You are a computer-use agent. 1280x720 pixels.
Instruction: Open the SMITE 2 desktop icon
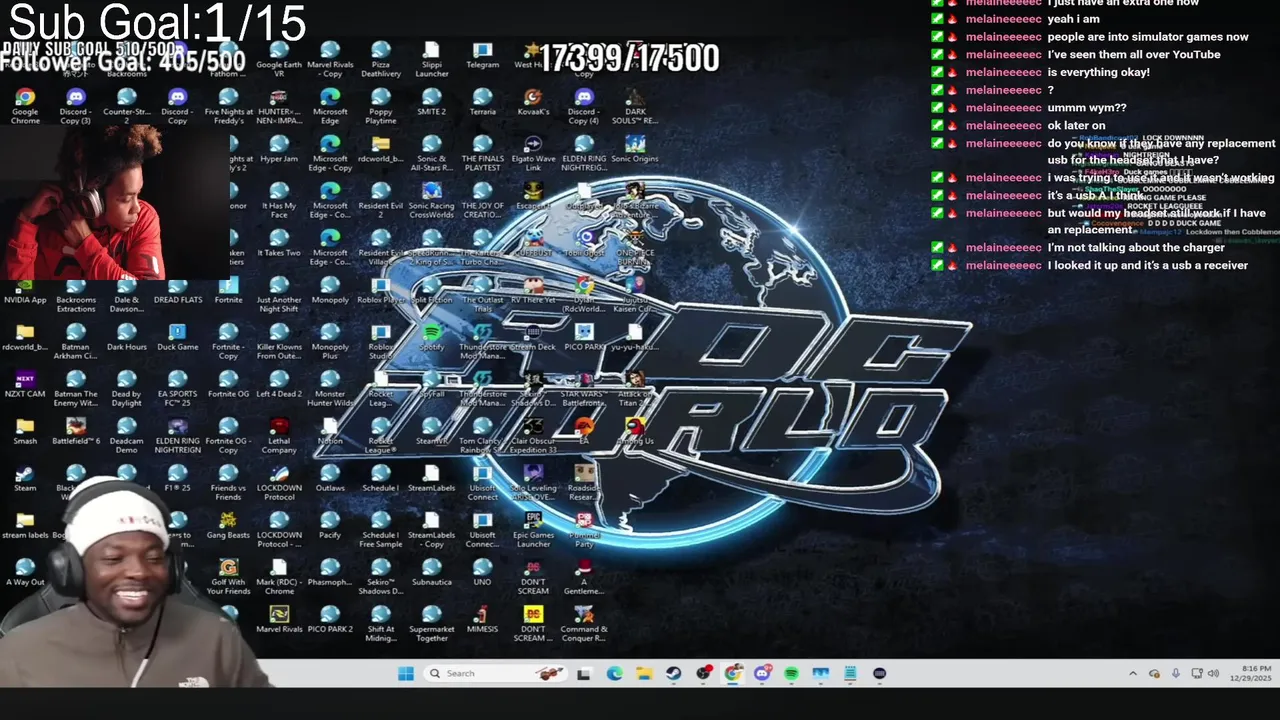(432, 102)
